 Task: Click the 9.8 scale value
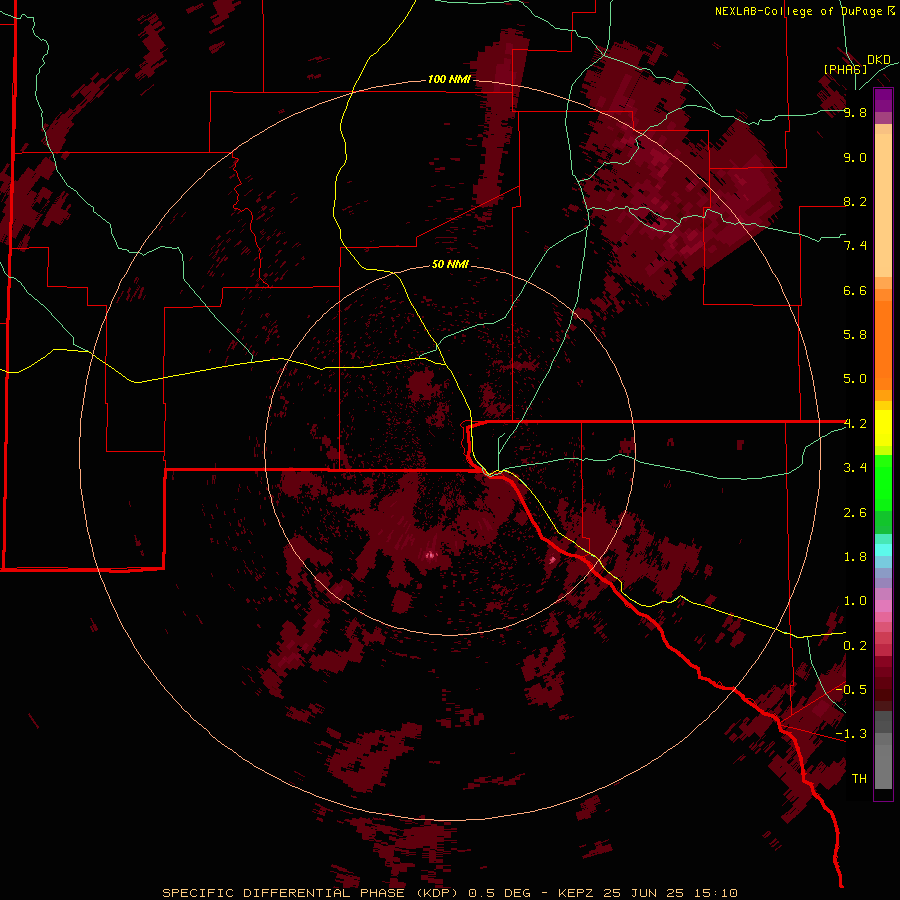click(855, 112)
